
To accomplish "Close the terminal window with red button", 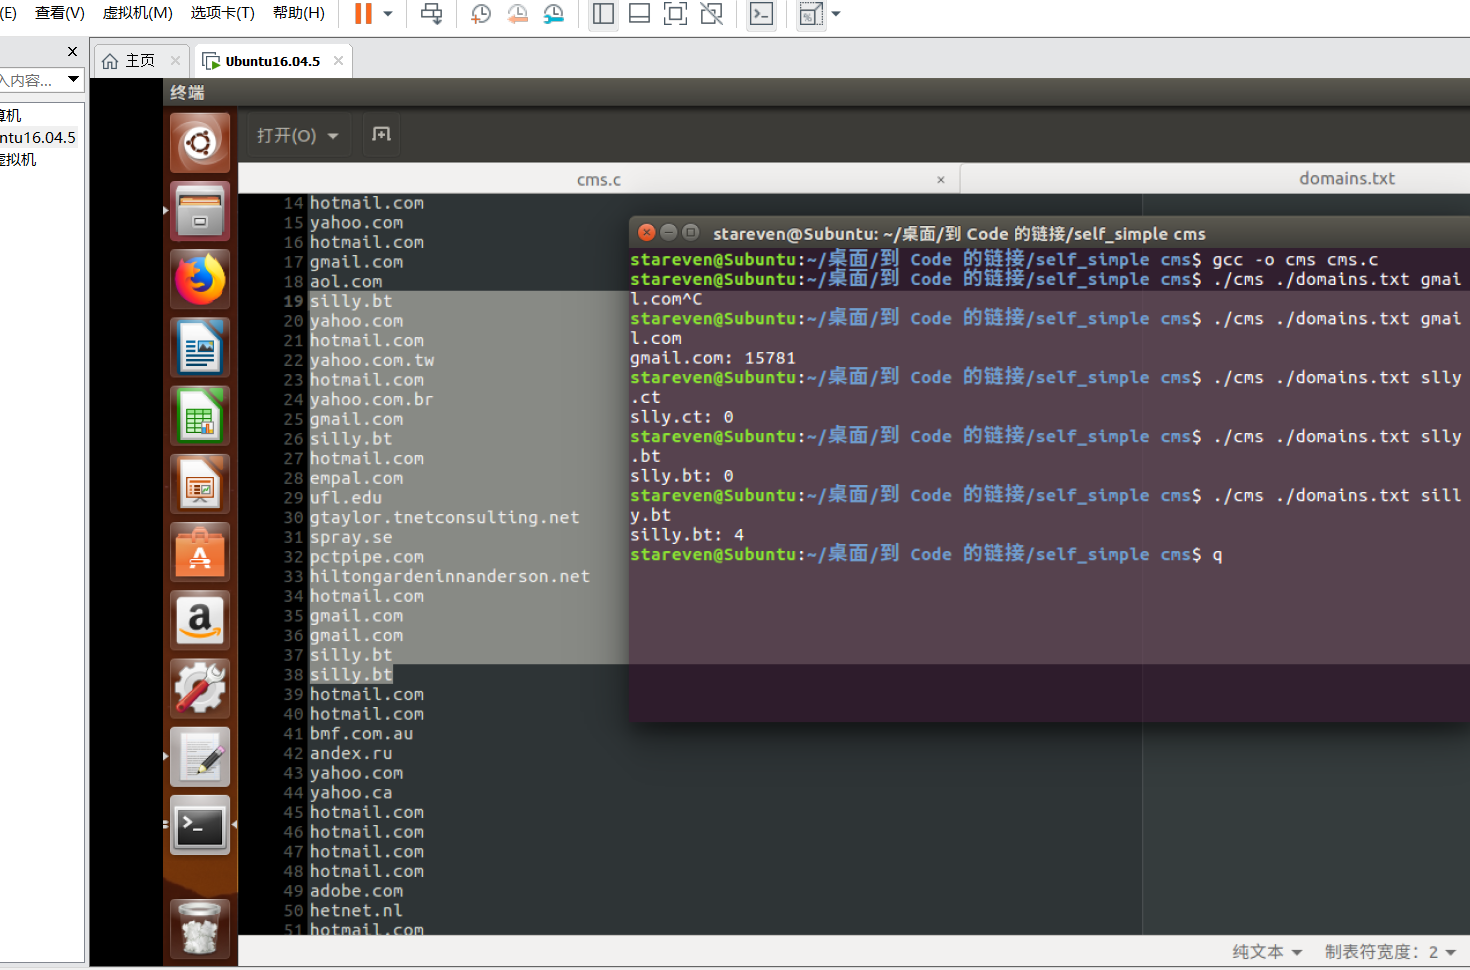I will (x=647, y=232).
